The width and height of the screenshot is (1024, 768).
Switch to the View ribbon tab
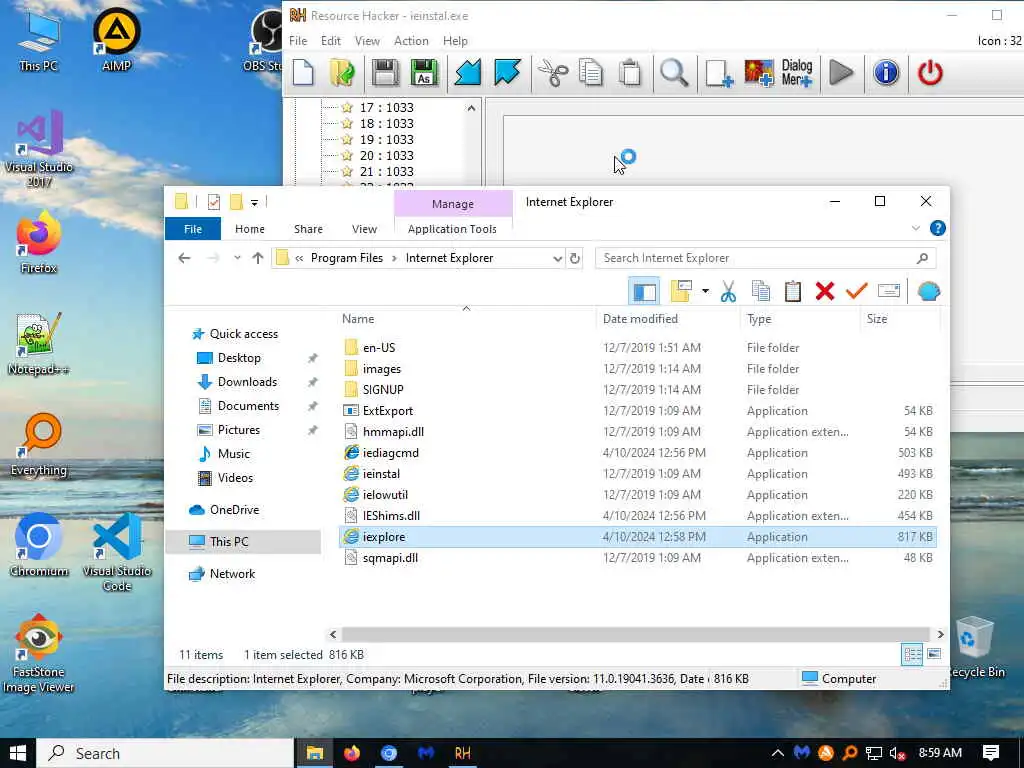point(364,229)
